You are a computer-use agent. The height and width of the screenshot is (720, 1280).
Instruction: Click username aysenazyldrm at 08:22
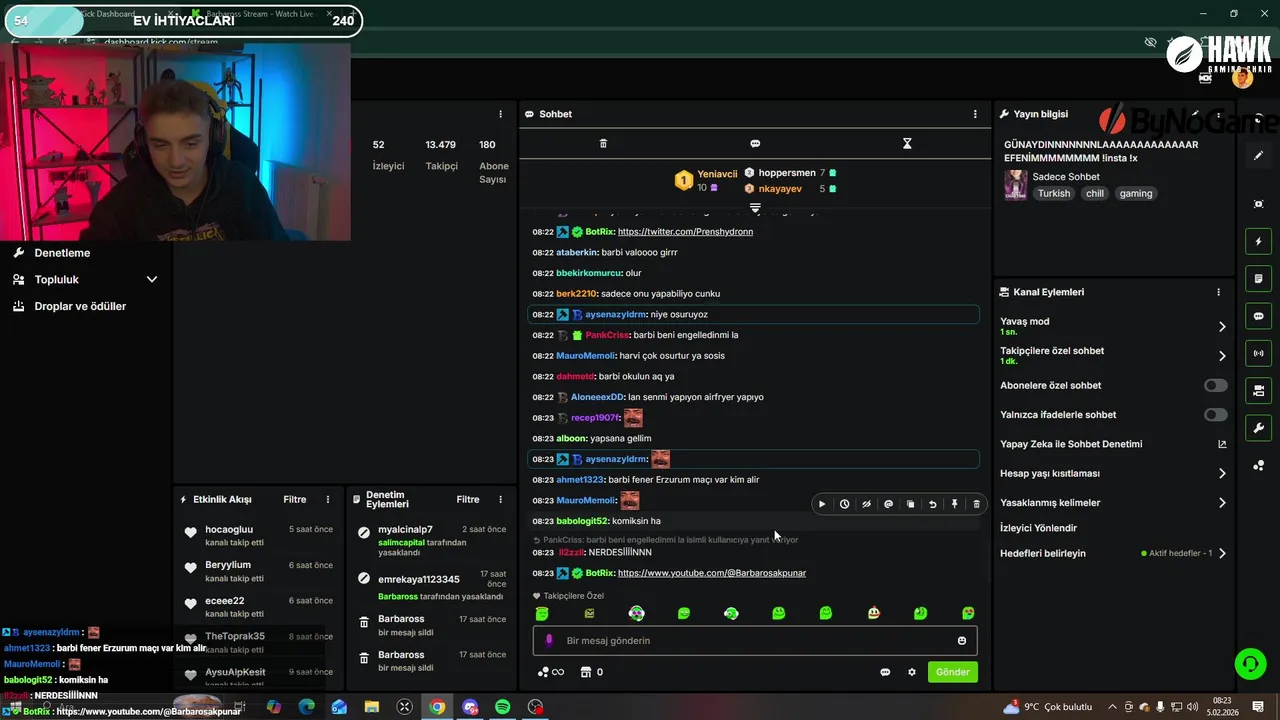point(615,315)
